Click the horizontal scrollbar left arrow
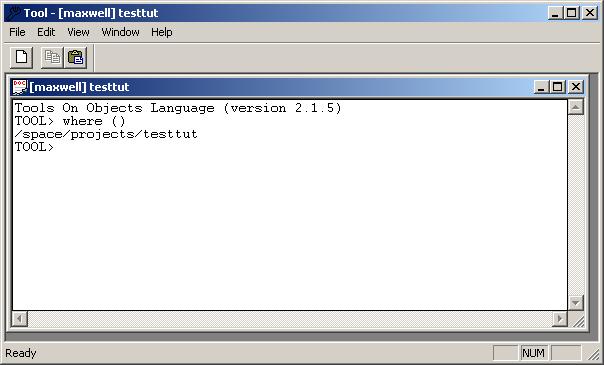The height and width of the screenshot is (365, 604). click(x=19, y=319)
